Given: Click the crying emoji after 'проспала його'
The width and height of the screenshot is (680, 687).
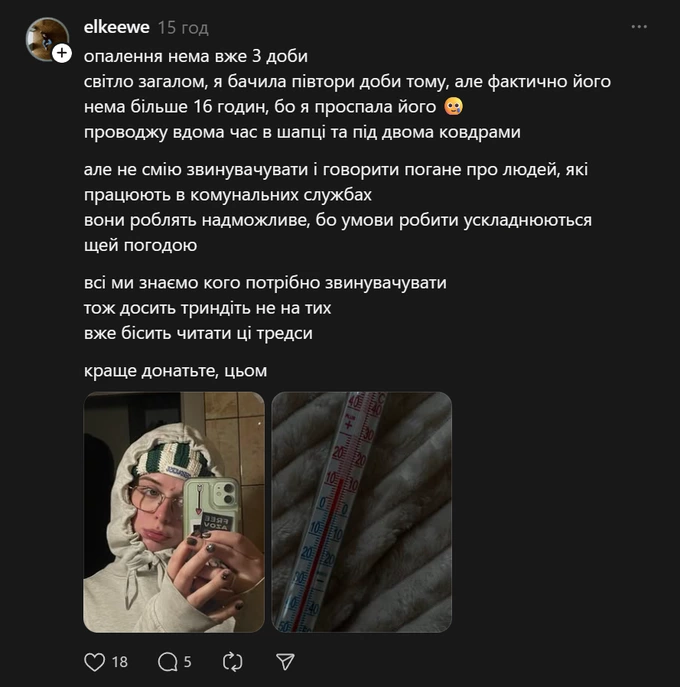Looking at the screenshot, I should point(453,106).
